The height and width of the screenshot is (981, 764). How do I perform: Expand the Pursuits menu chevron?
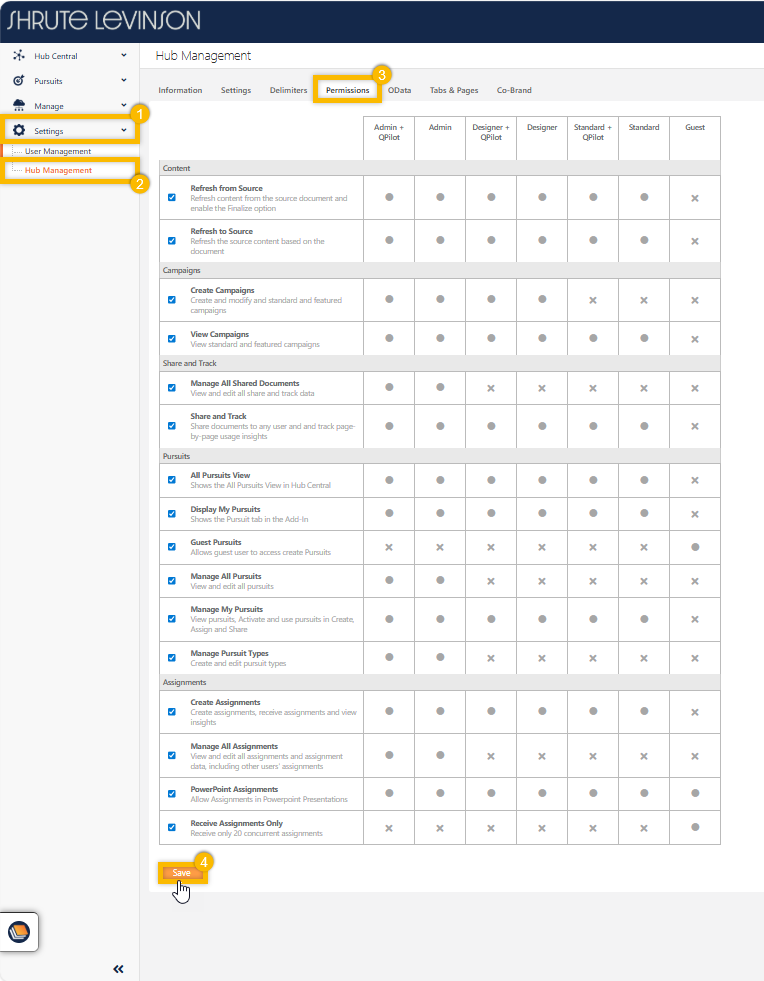[x=124, y=81]
